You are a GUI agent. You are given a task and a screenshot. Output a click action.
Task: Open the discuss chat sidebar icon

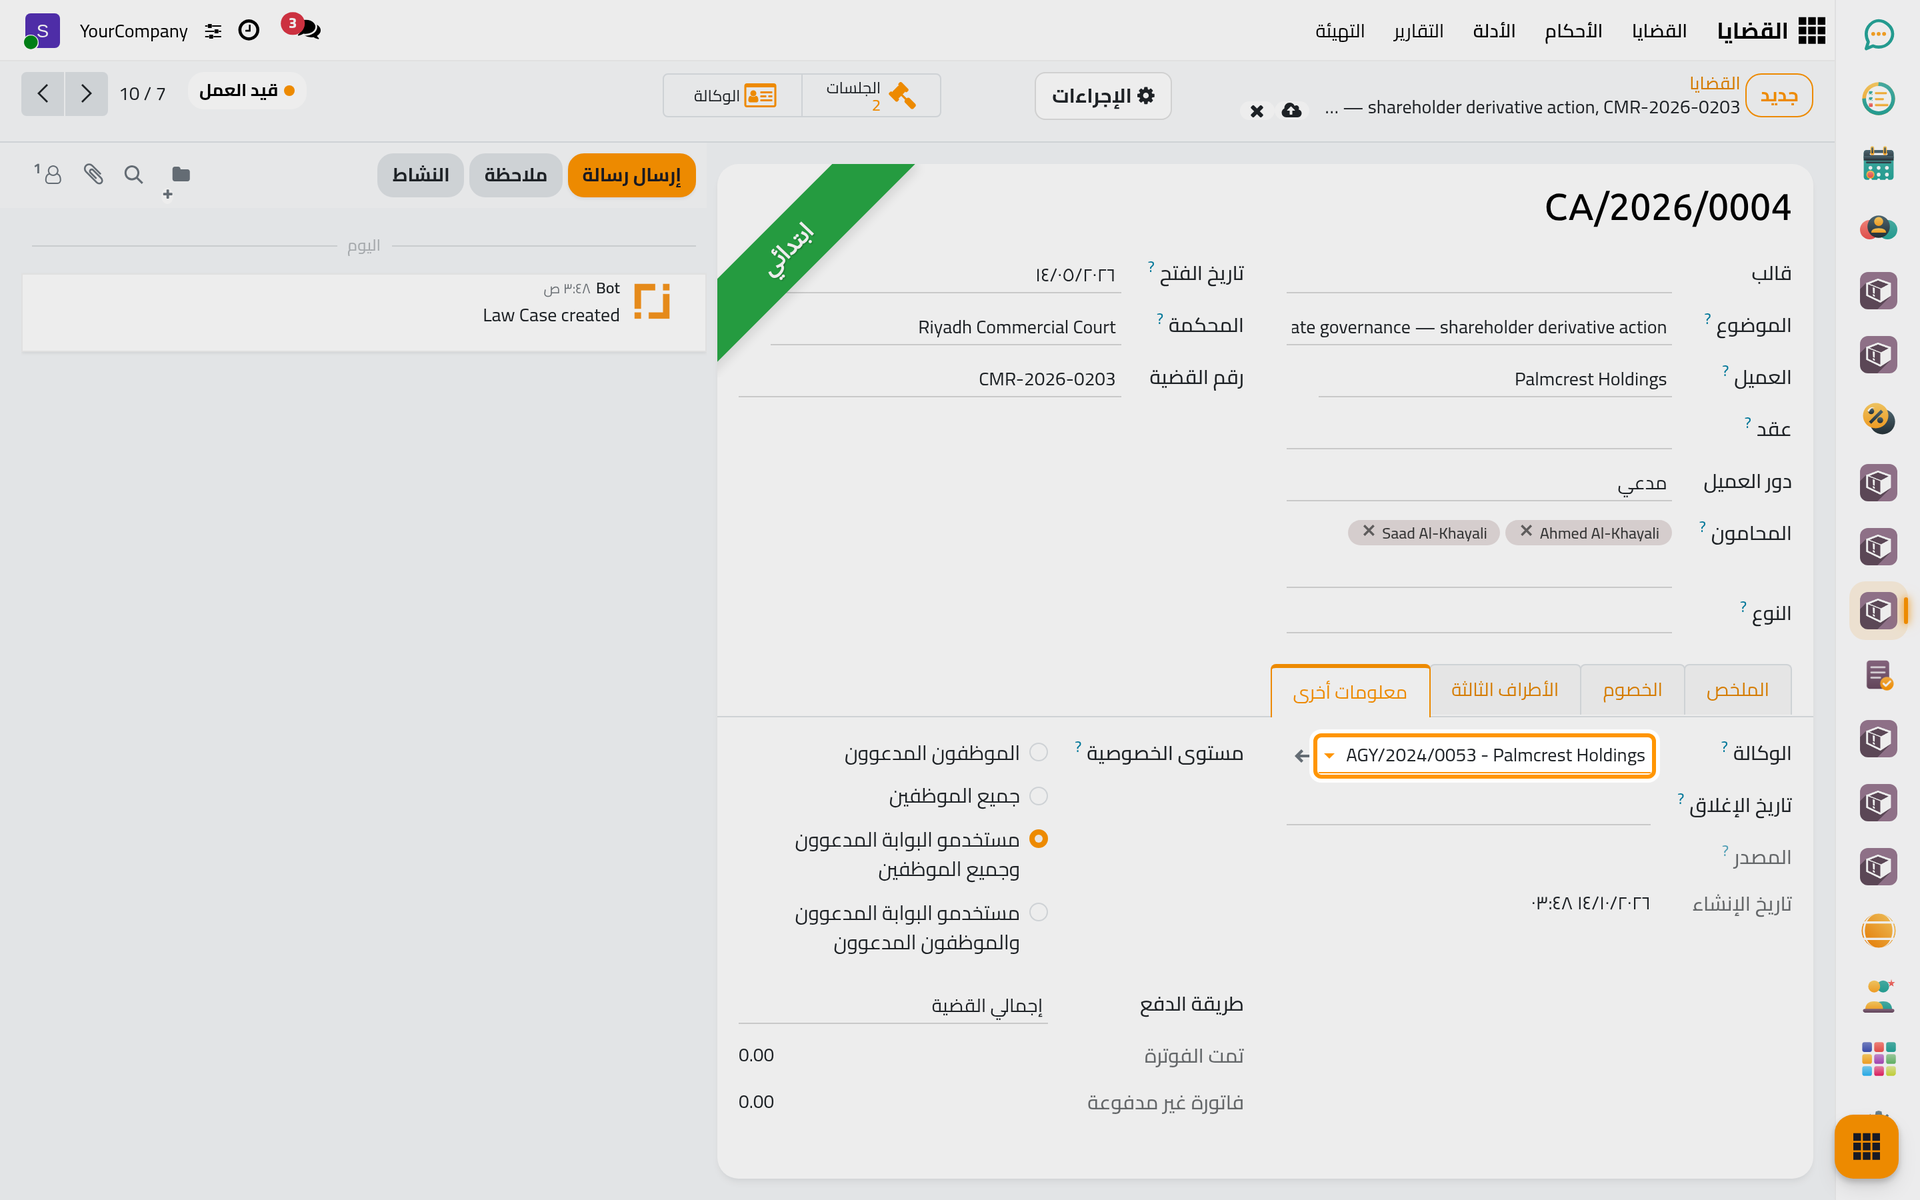coord(1878,35)
